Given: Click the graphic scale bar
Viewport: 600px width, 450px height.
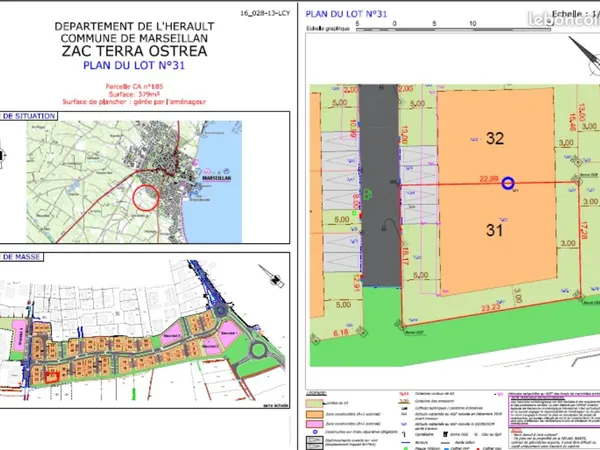Looking at the screenshot, I should click(453, 29).
